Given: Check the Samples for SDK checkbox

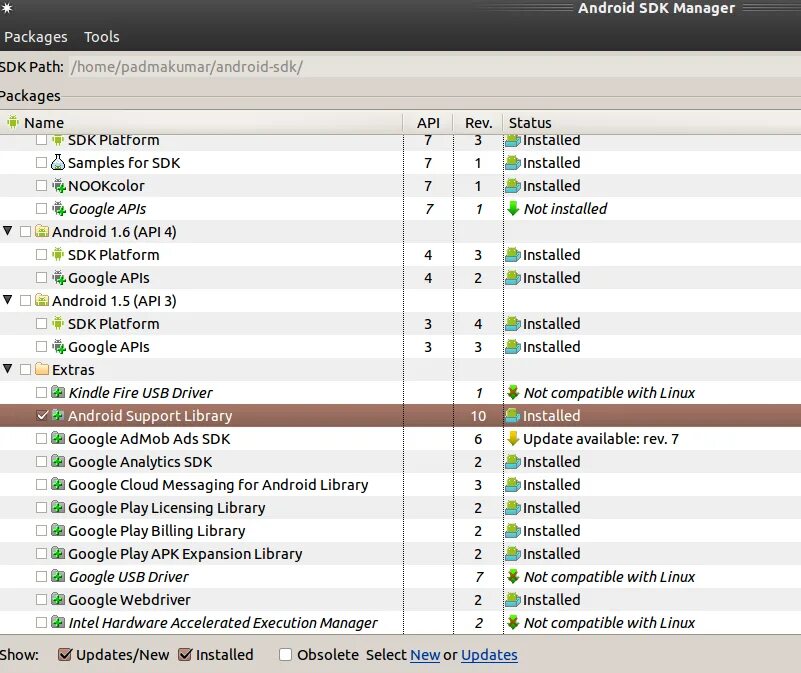Looking at the screenshot, I should 41,163.
